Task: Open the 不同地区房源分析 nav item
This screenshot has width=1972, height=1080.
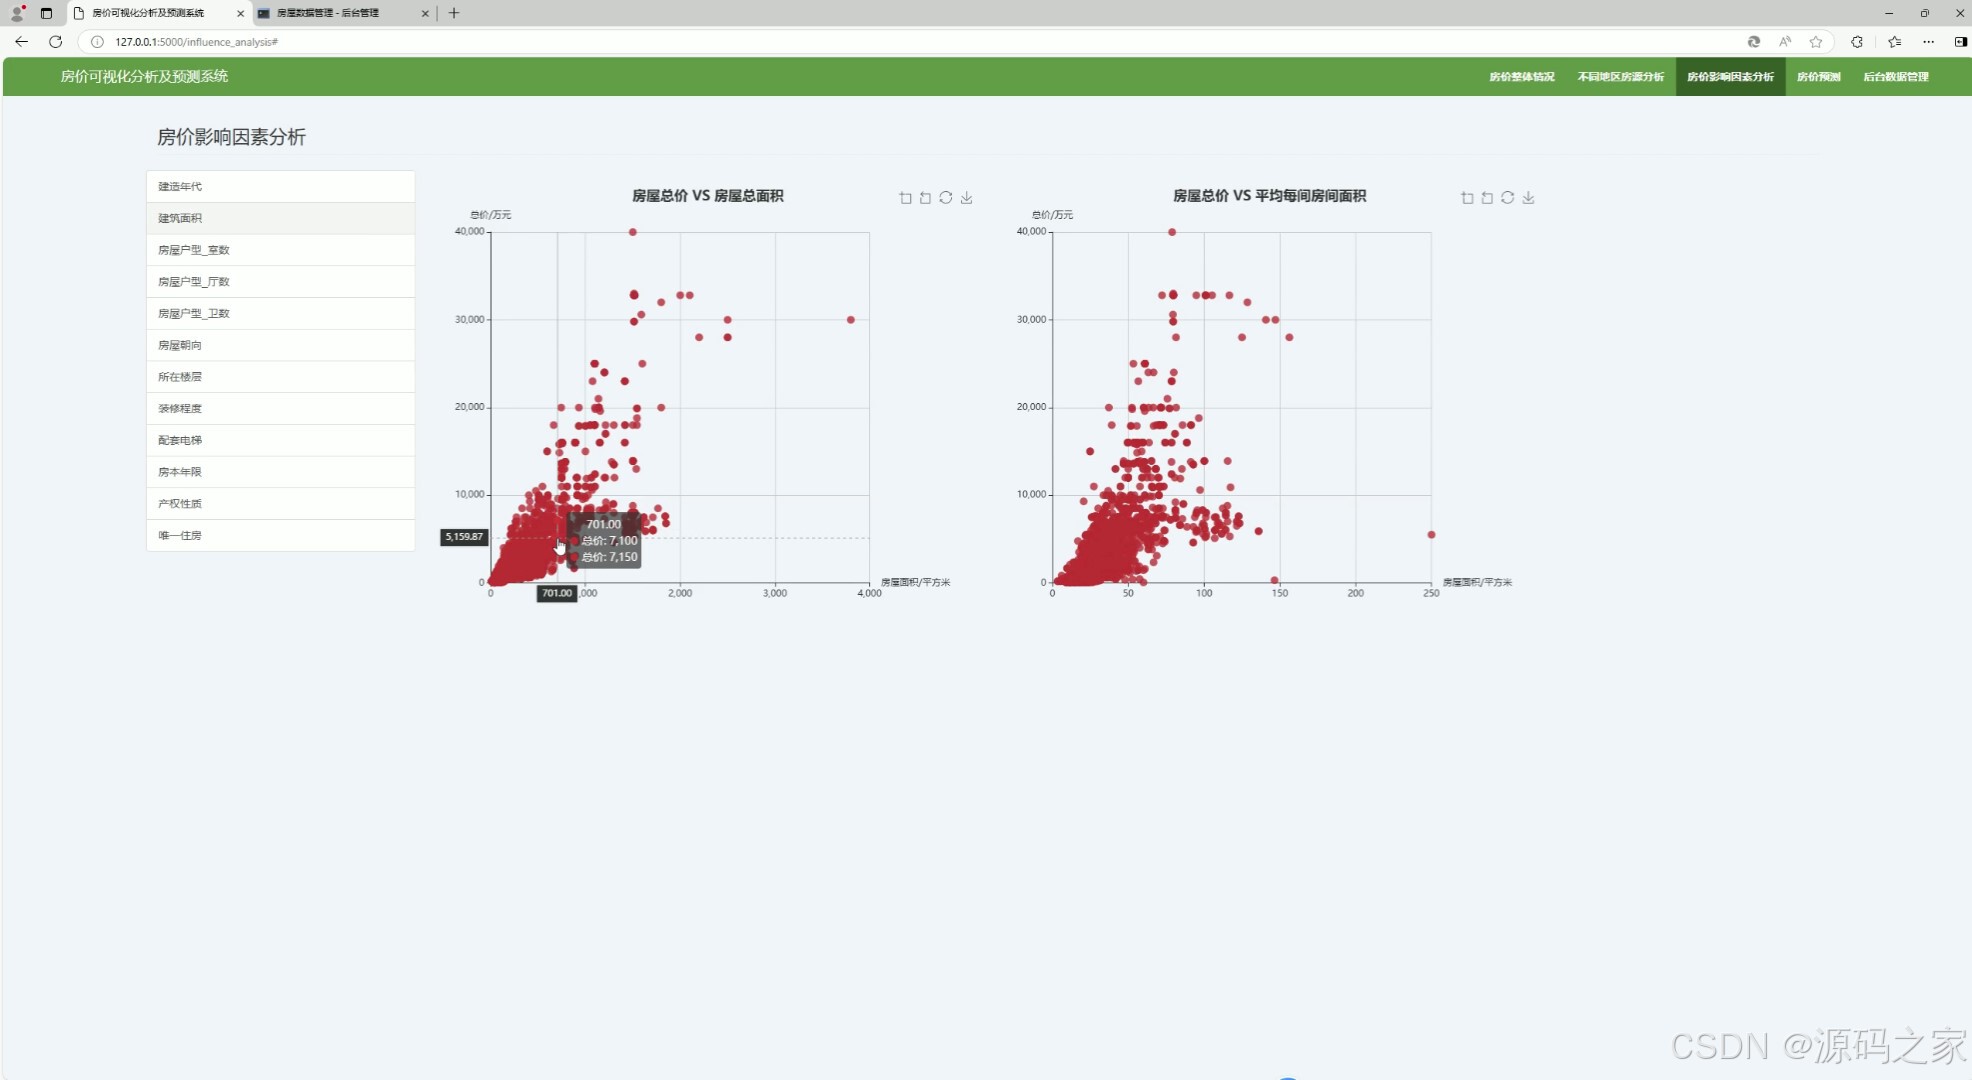Action: (1620, 77)
